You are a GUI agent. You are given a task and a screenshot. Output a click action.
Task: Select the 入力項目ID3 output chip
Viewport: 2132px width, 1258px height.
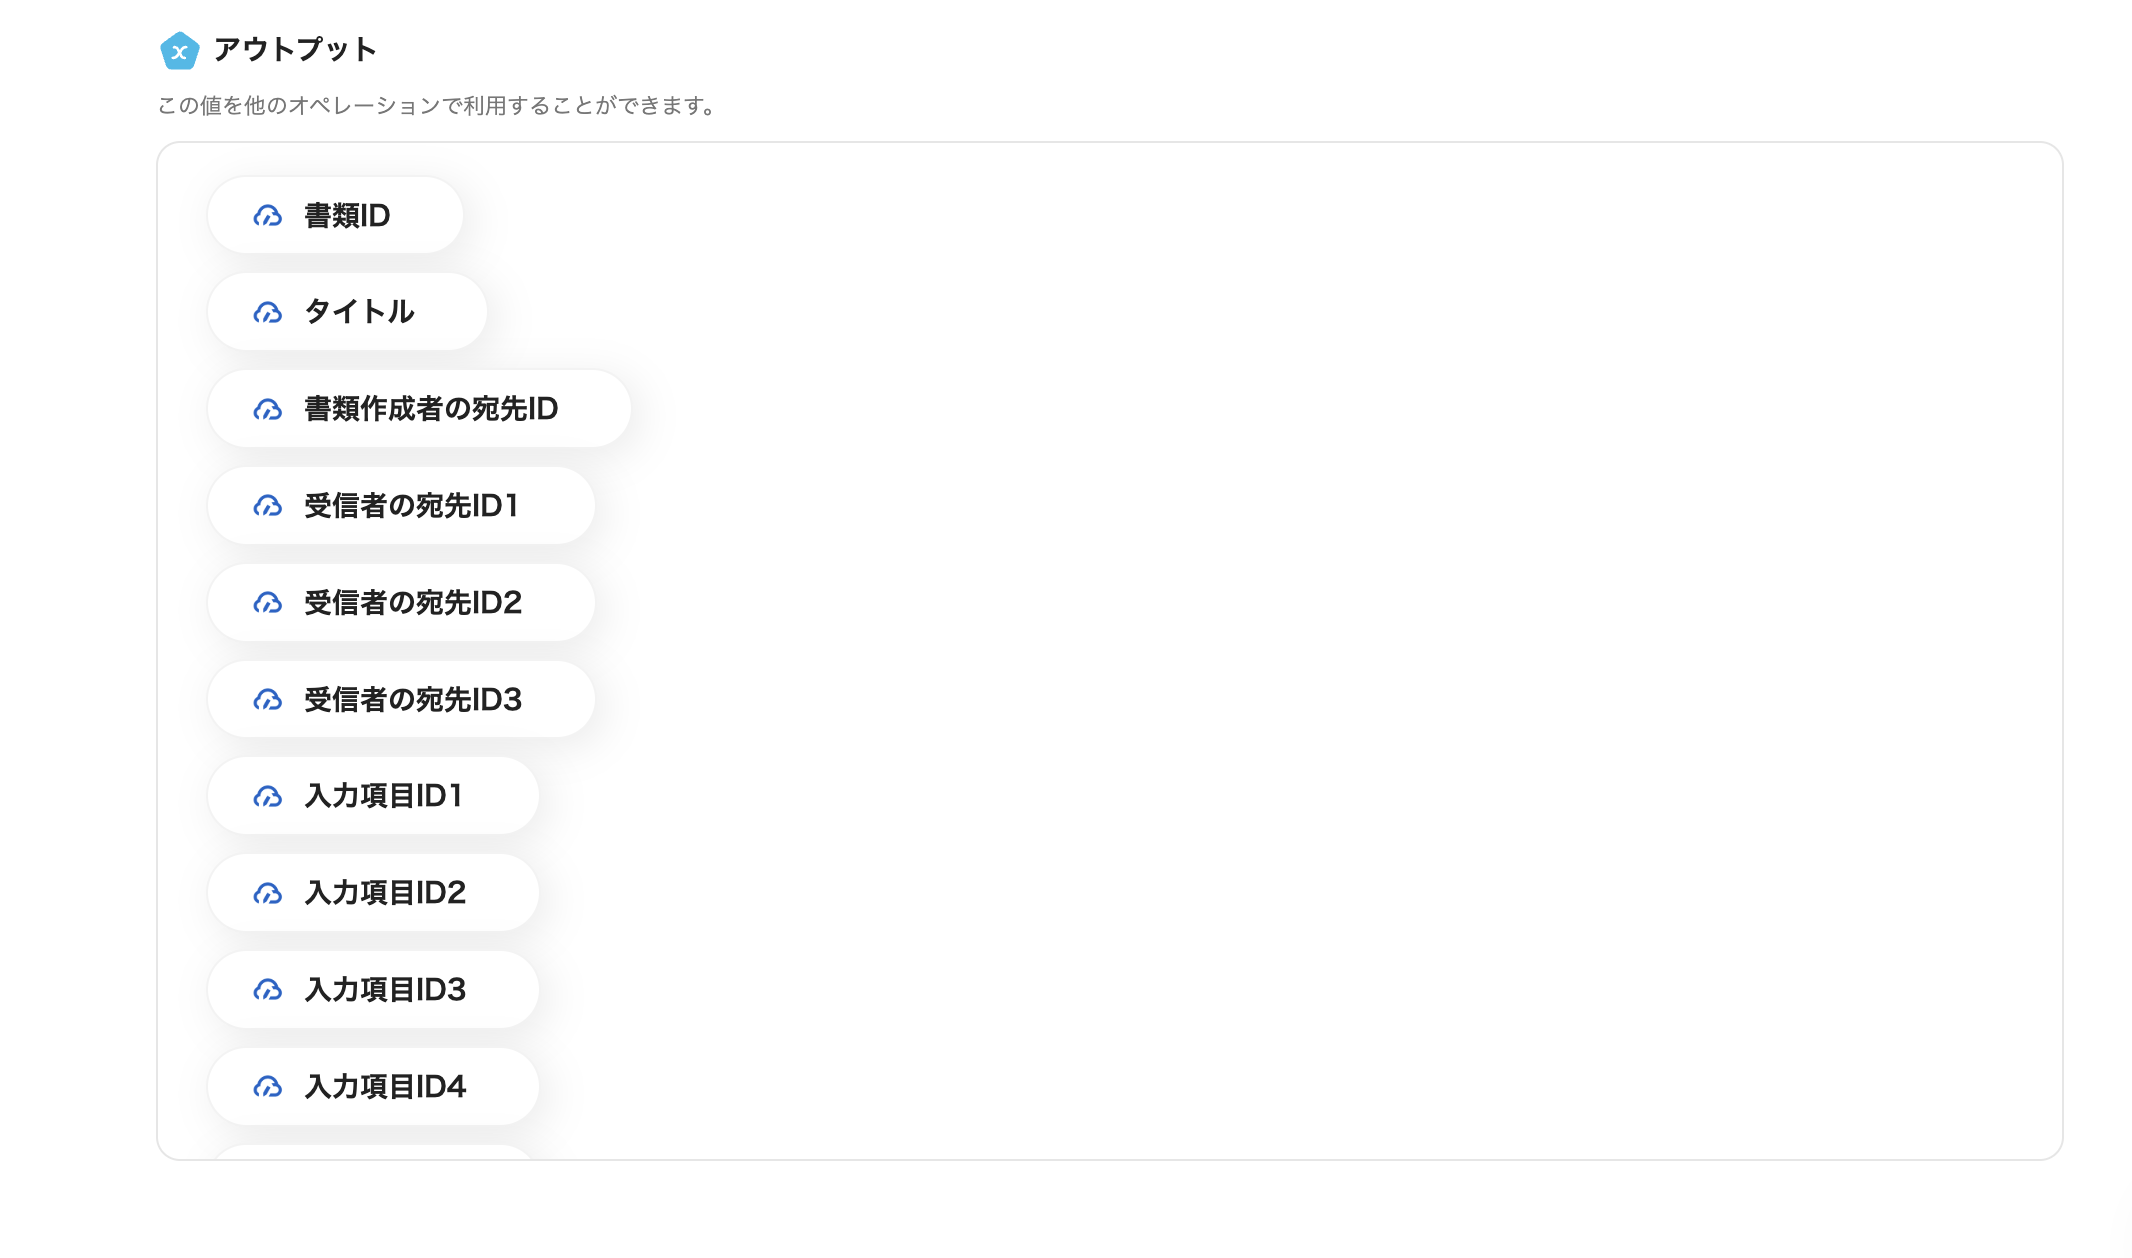[x=385, y=990]
